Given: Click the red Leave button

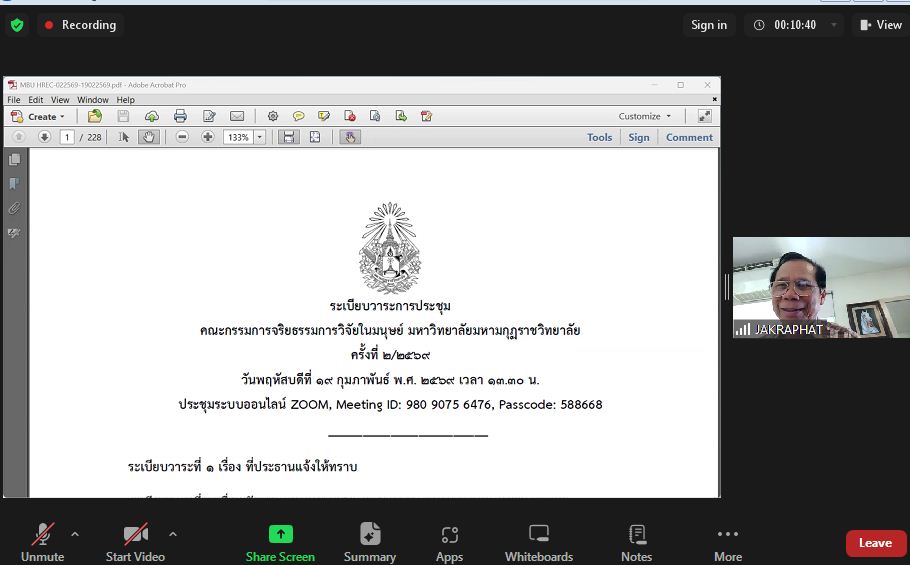Looking at the screenshot, I should (875, 543).
